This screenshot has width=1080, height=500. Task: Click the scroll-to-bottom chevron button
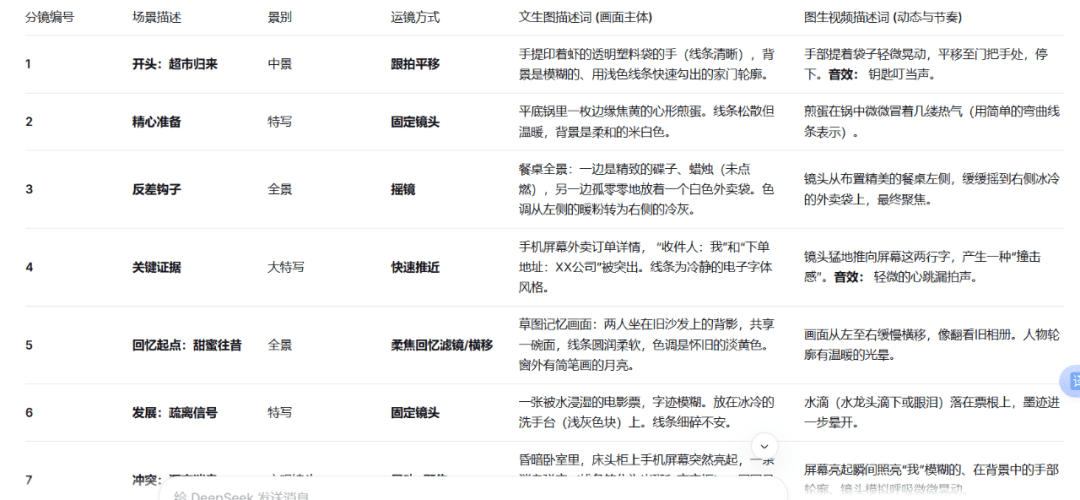764,447
